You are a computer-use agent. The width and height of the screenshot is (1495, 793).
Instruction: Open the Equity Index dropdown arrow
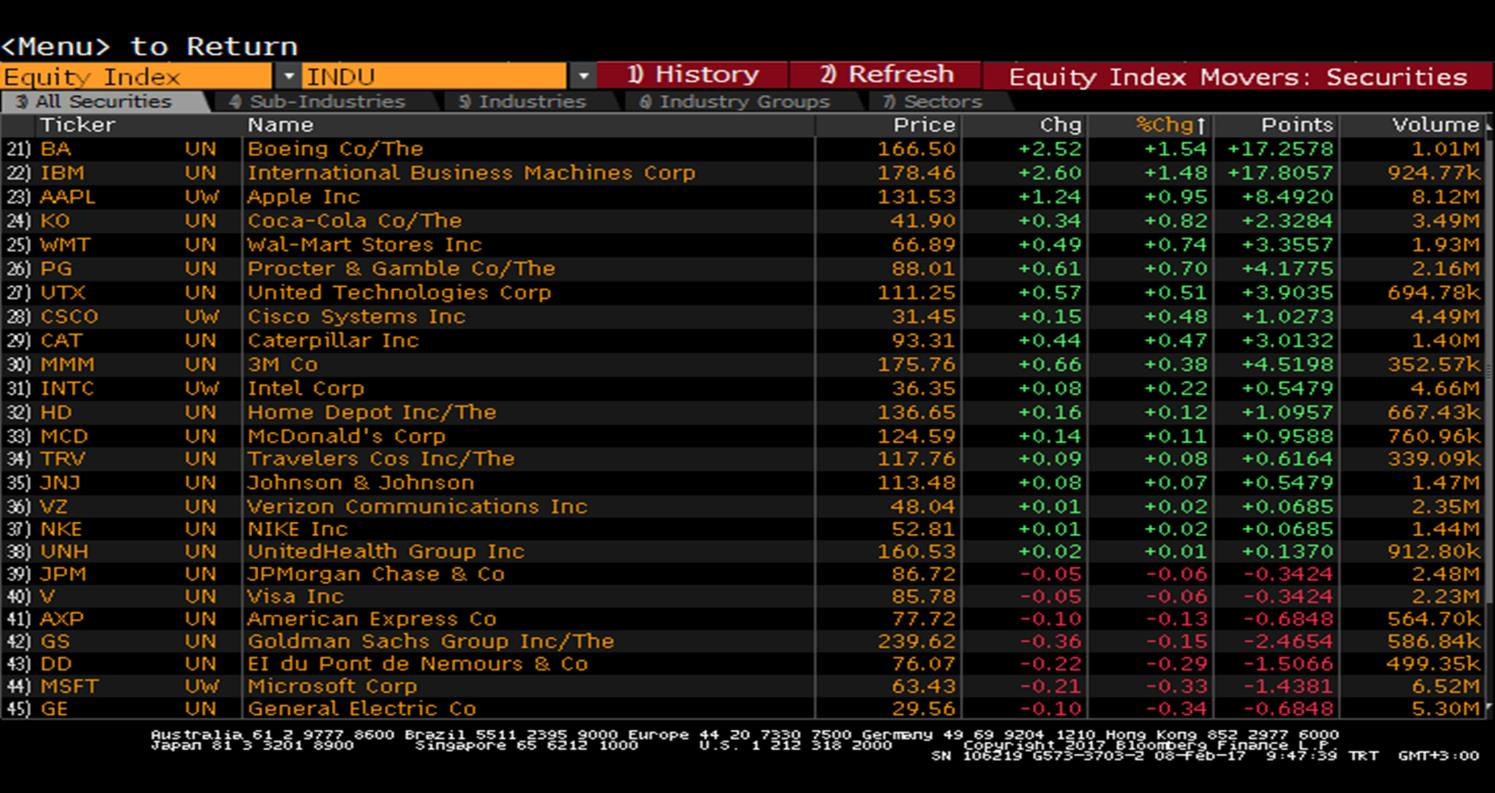(x=288, y=77)
